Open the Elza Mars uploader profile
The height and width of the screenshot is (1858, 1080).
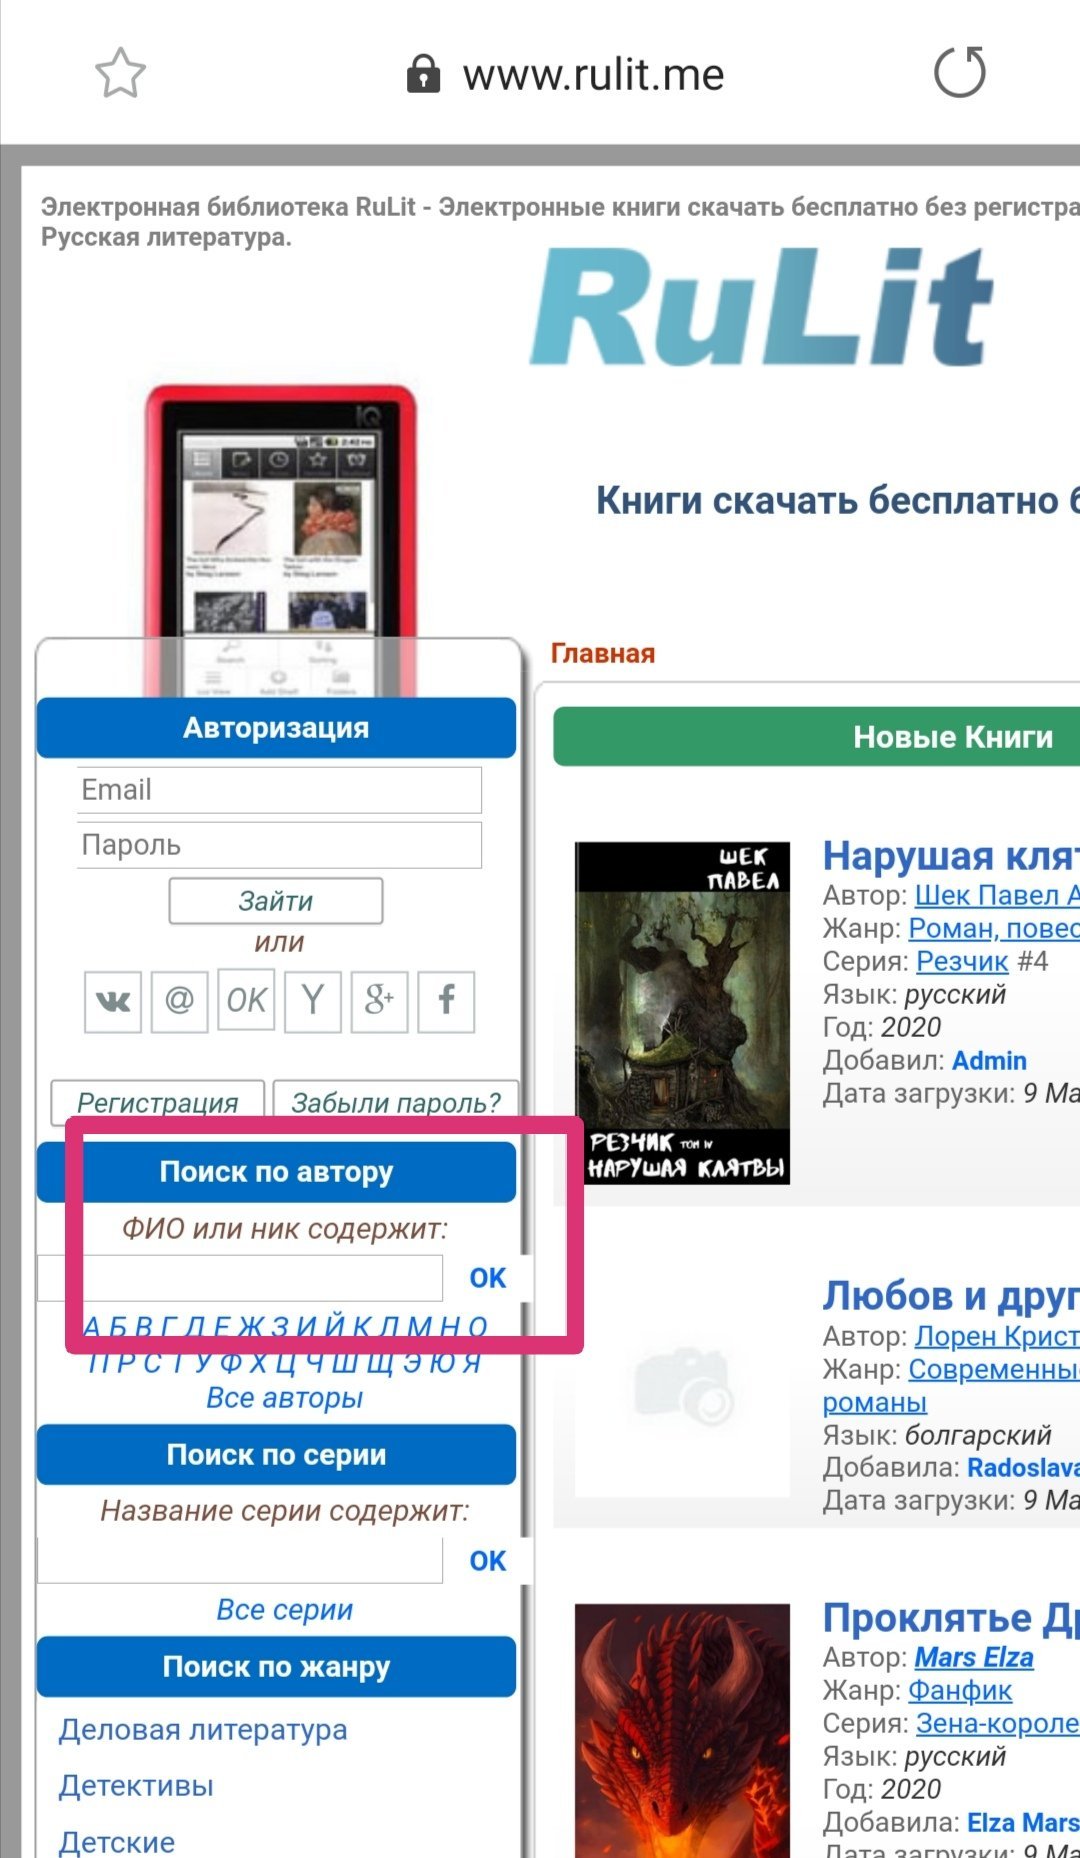tap(1023, 1822)
